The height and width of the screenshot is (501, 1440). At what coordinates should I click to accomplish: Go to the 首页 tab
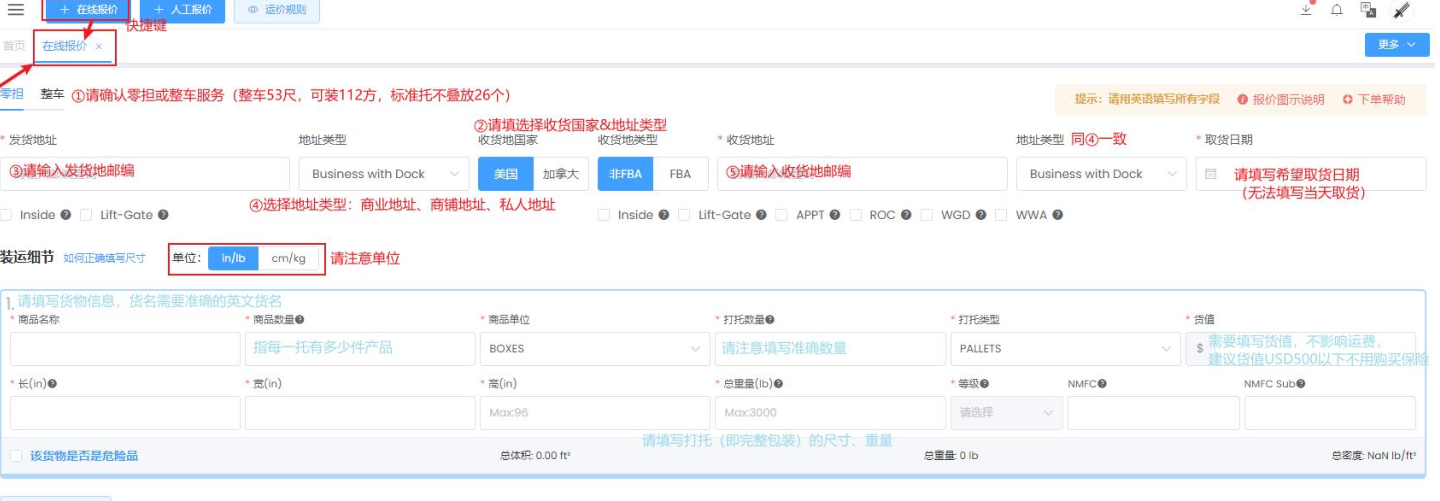pyautogui.click(x=14, y=46)
